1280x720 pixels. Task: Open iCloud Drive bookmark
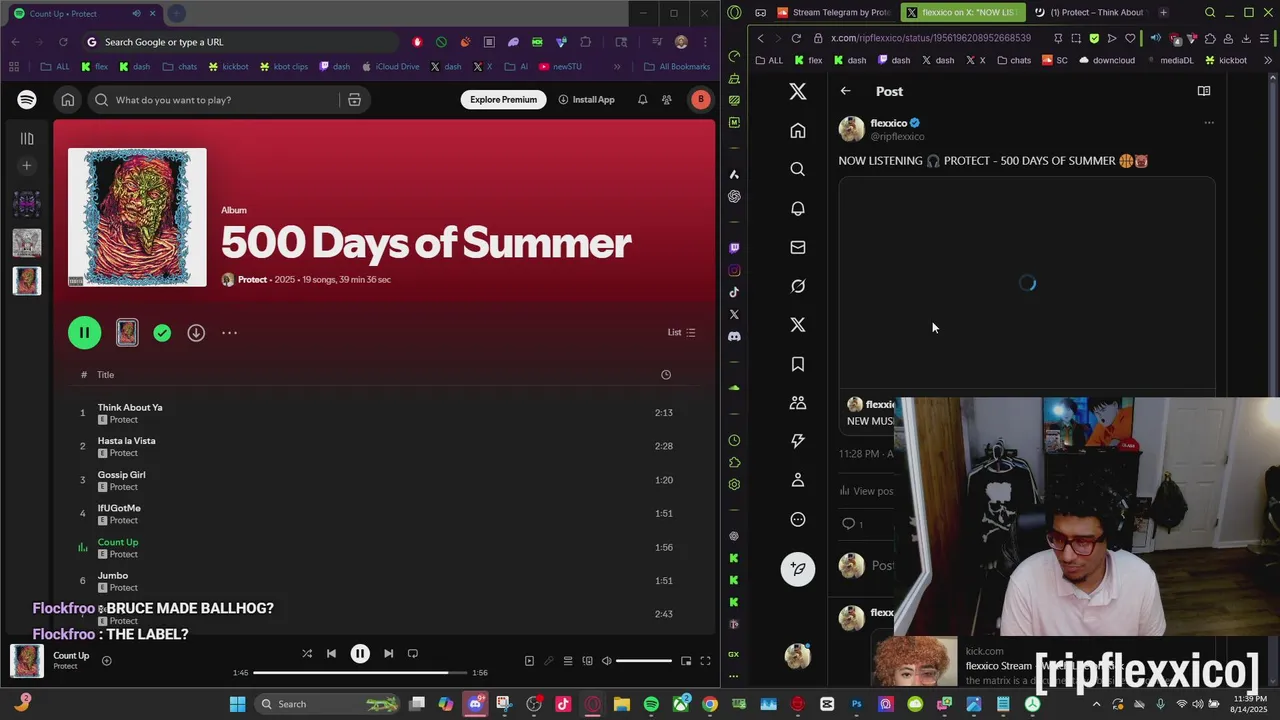pos(389,67)
